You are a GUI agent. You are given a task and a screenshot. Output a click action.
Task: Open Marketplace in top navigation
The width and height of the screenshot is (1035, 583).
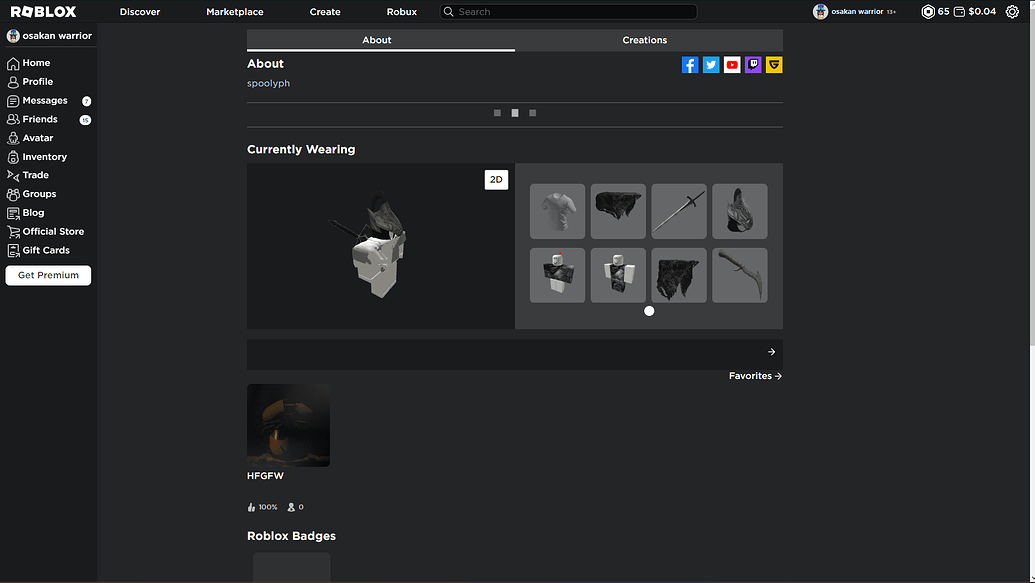[235, 12]
